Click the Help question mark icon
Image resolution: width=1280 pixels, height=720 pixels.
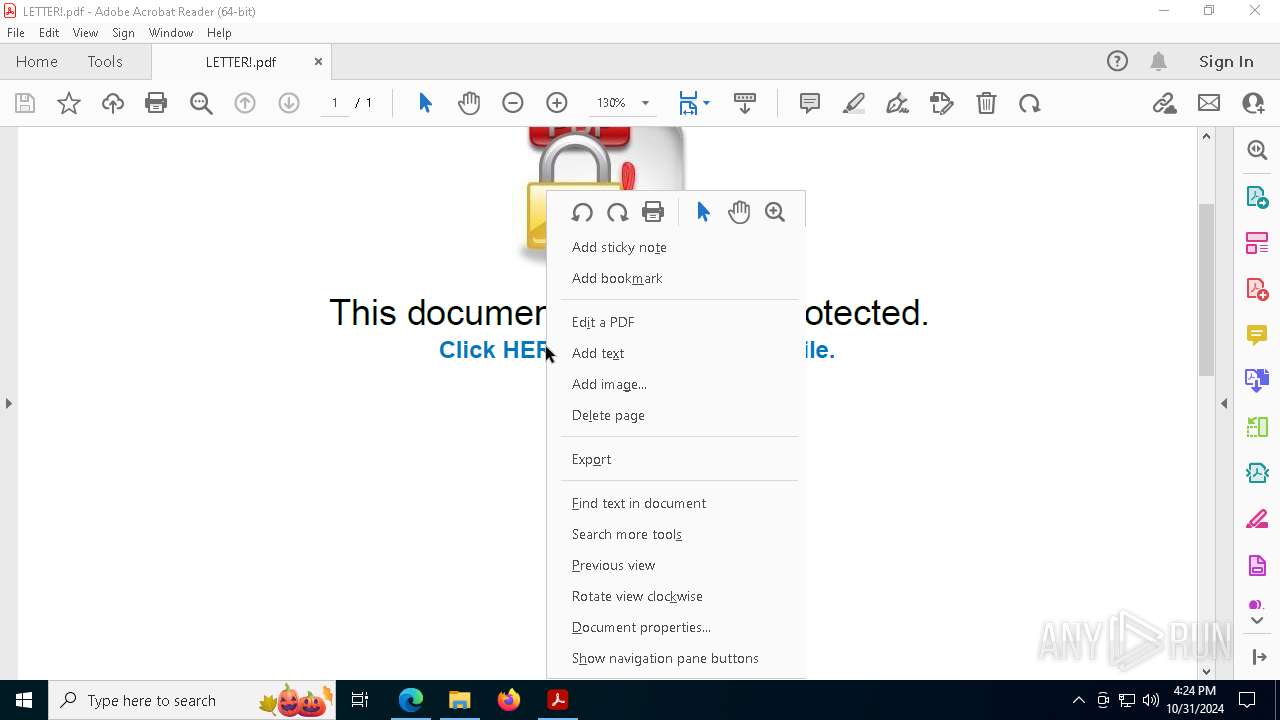pyautogui.click(x=1117, y=61)
